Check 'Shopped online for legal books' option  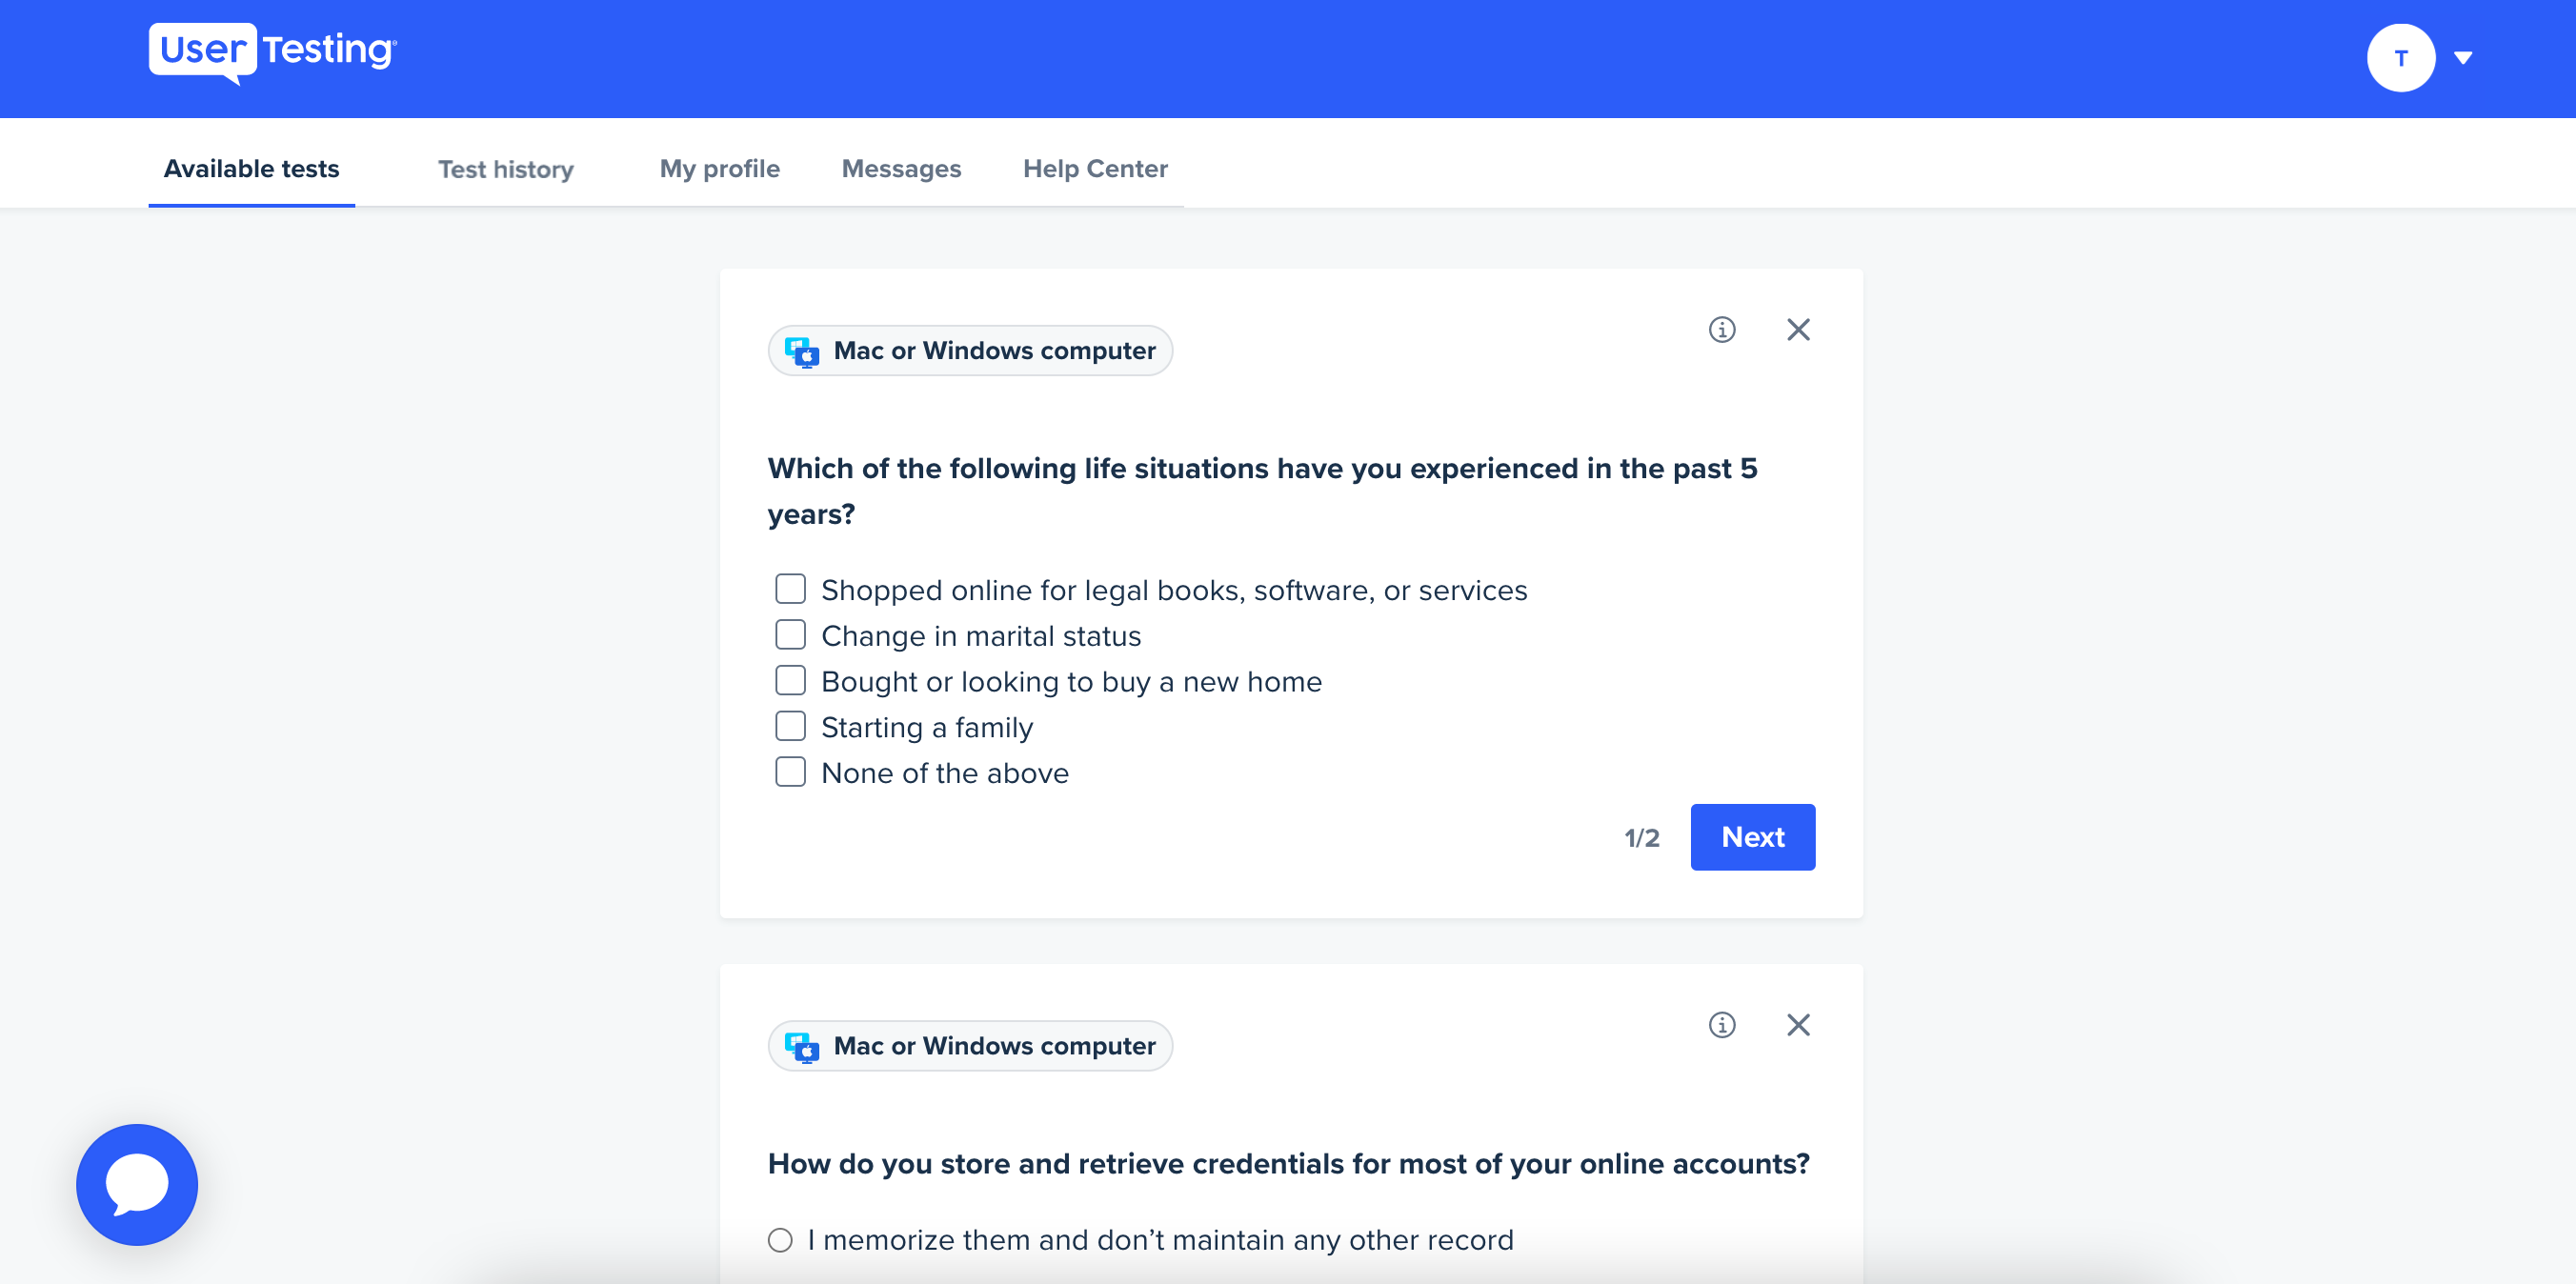790,589
